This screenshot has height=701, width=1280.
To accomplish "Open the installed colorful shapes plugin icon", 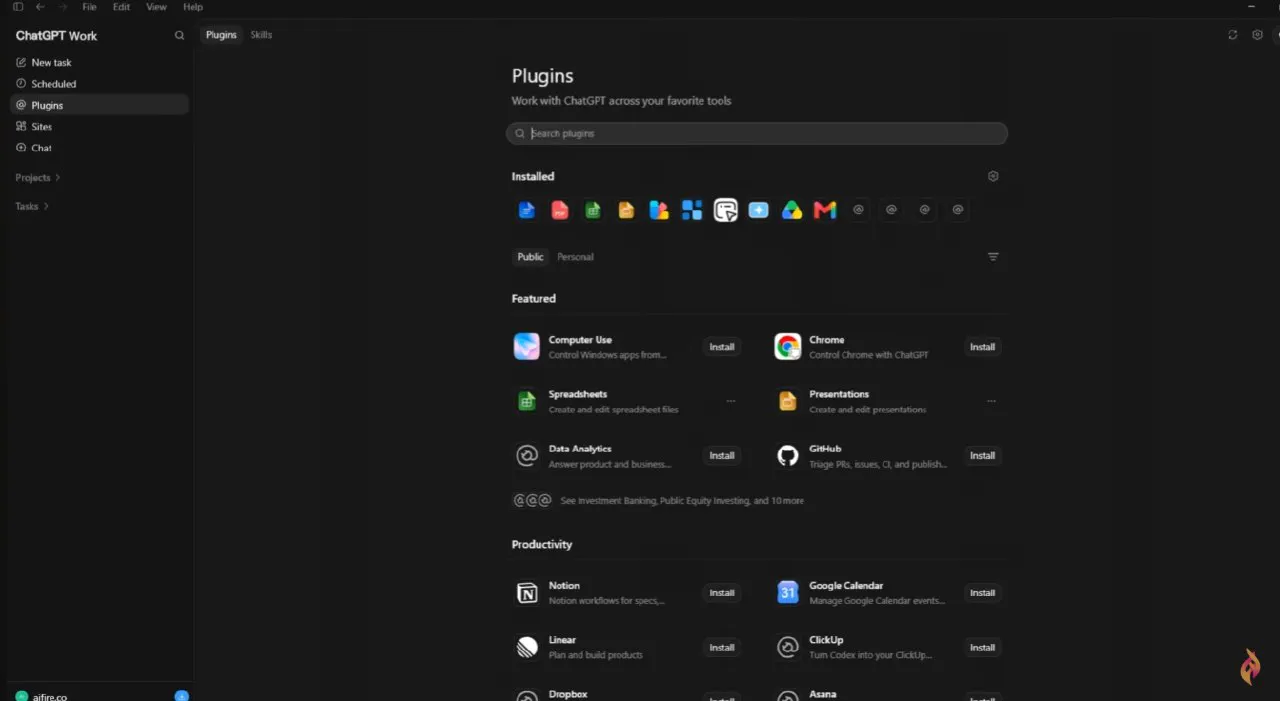I will pos(659,210).
